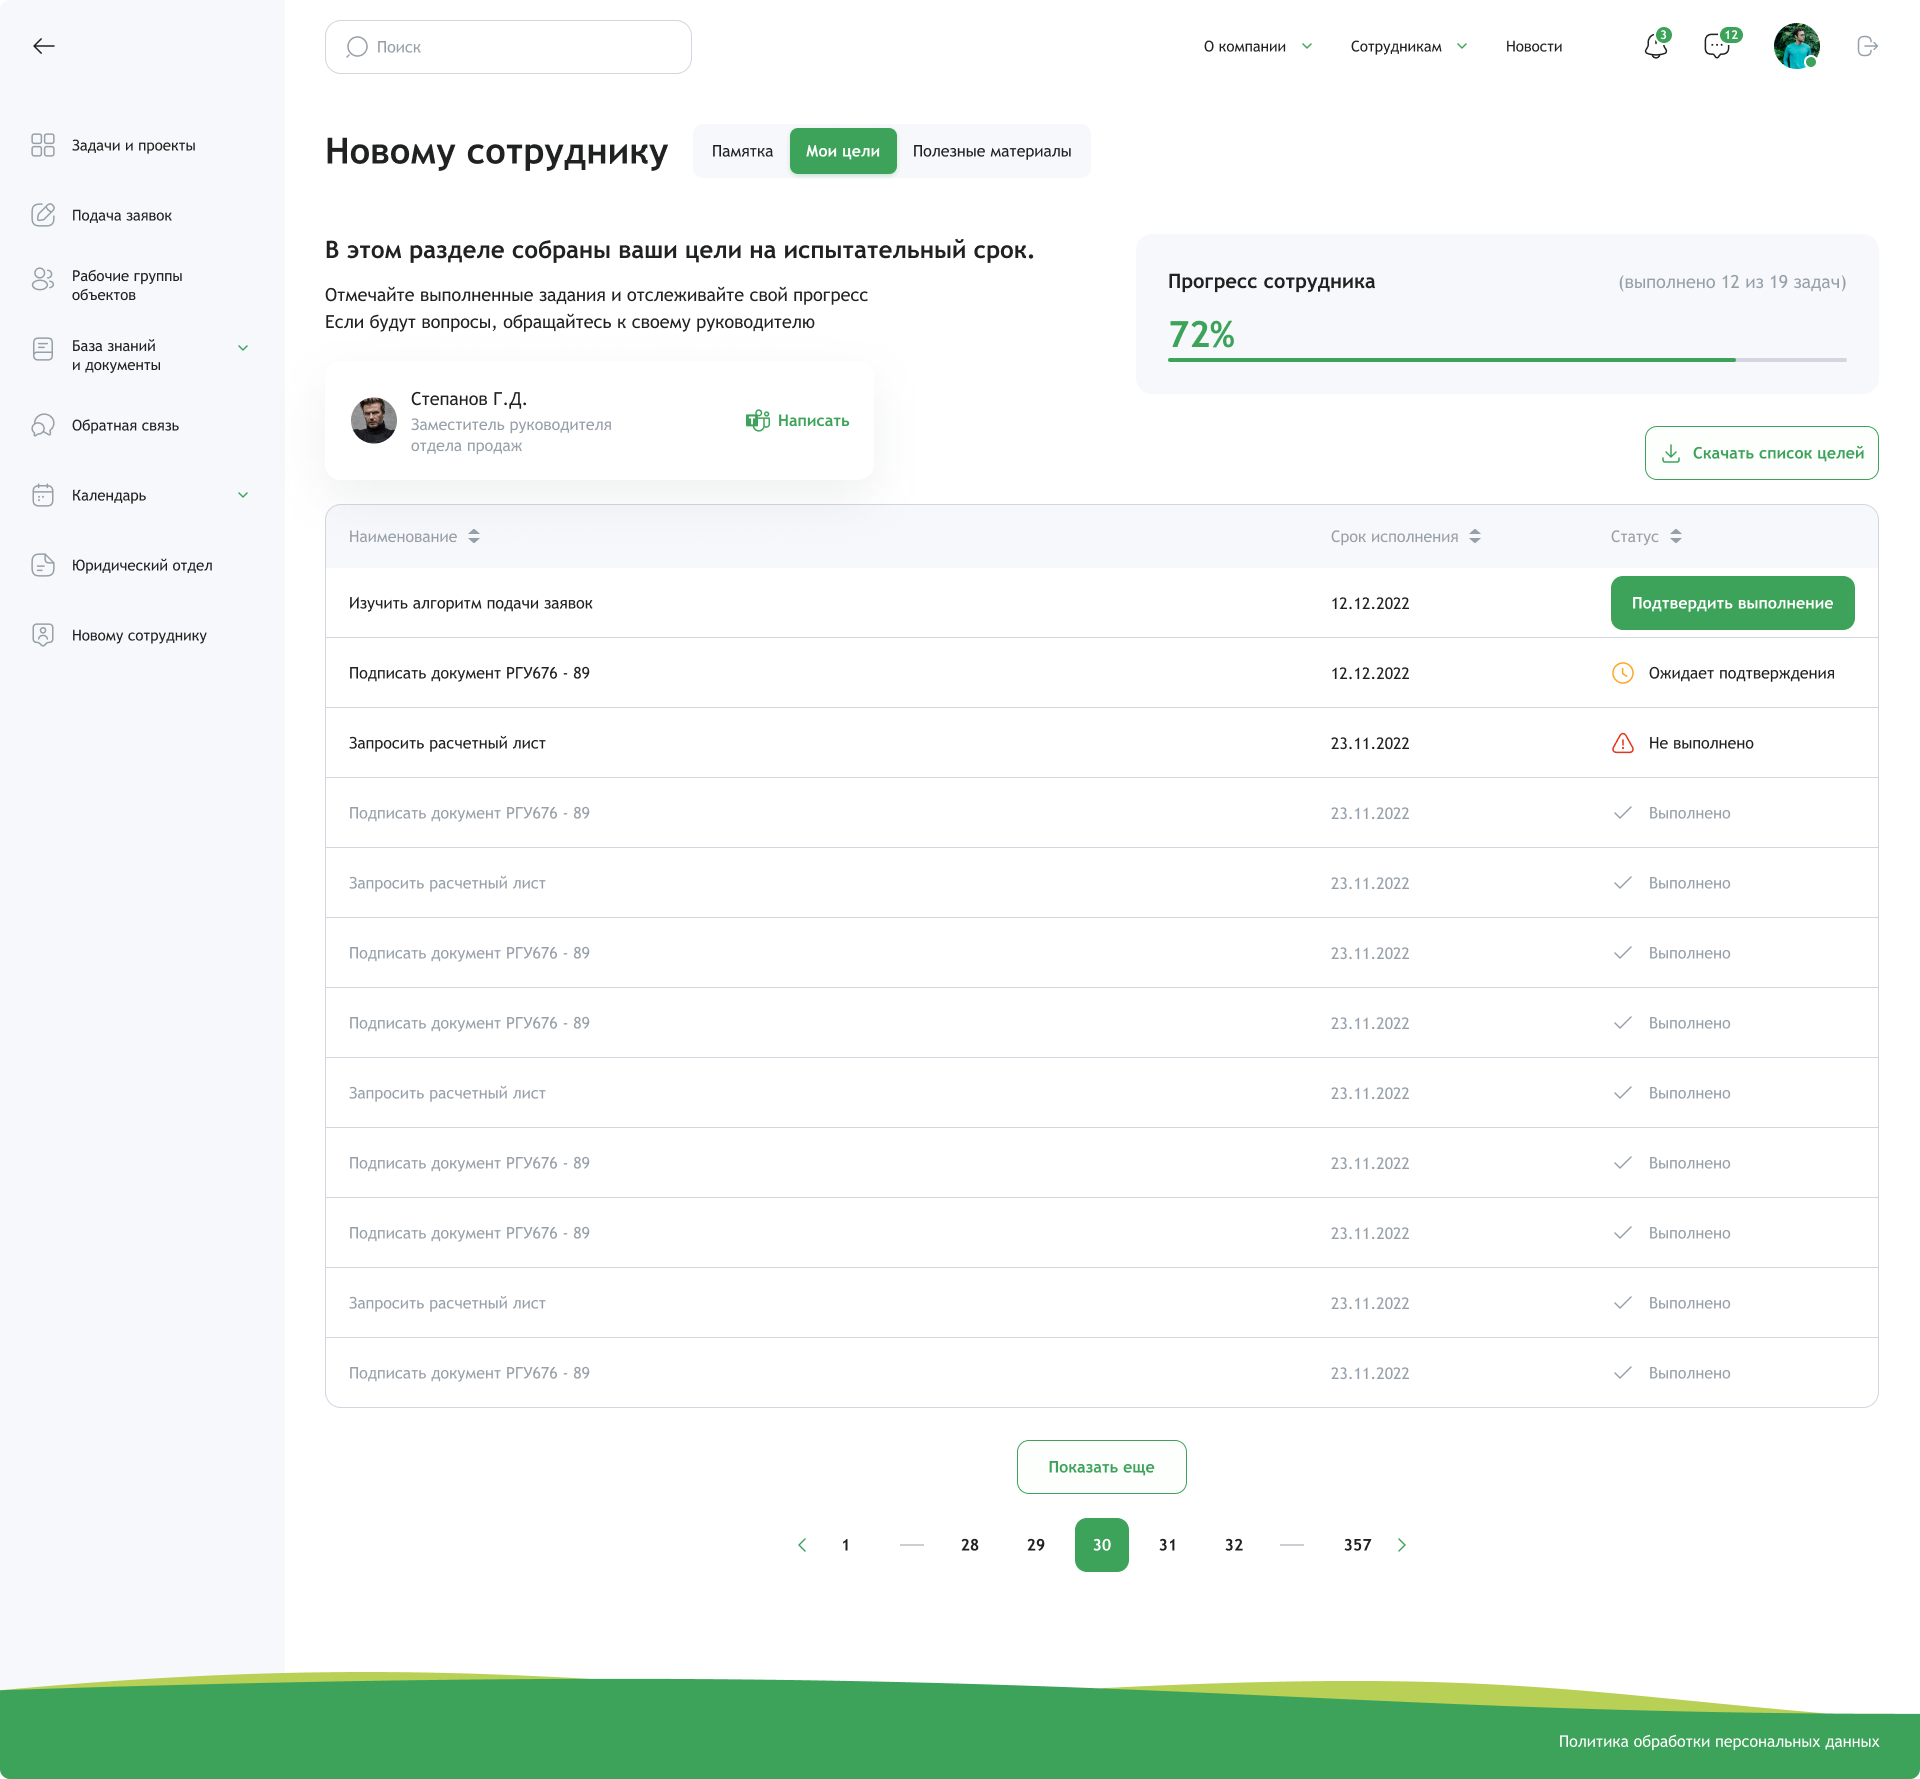Select current page 30 in pagination
1920x1779 pixels.
tap(1102, 1545)
